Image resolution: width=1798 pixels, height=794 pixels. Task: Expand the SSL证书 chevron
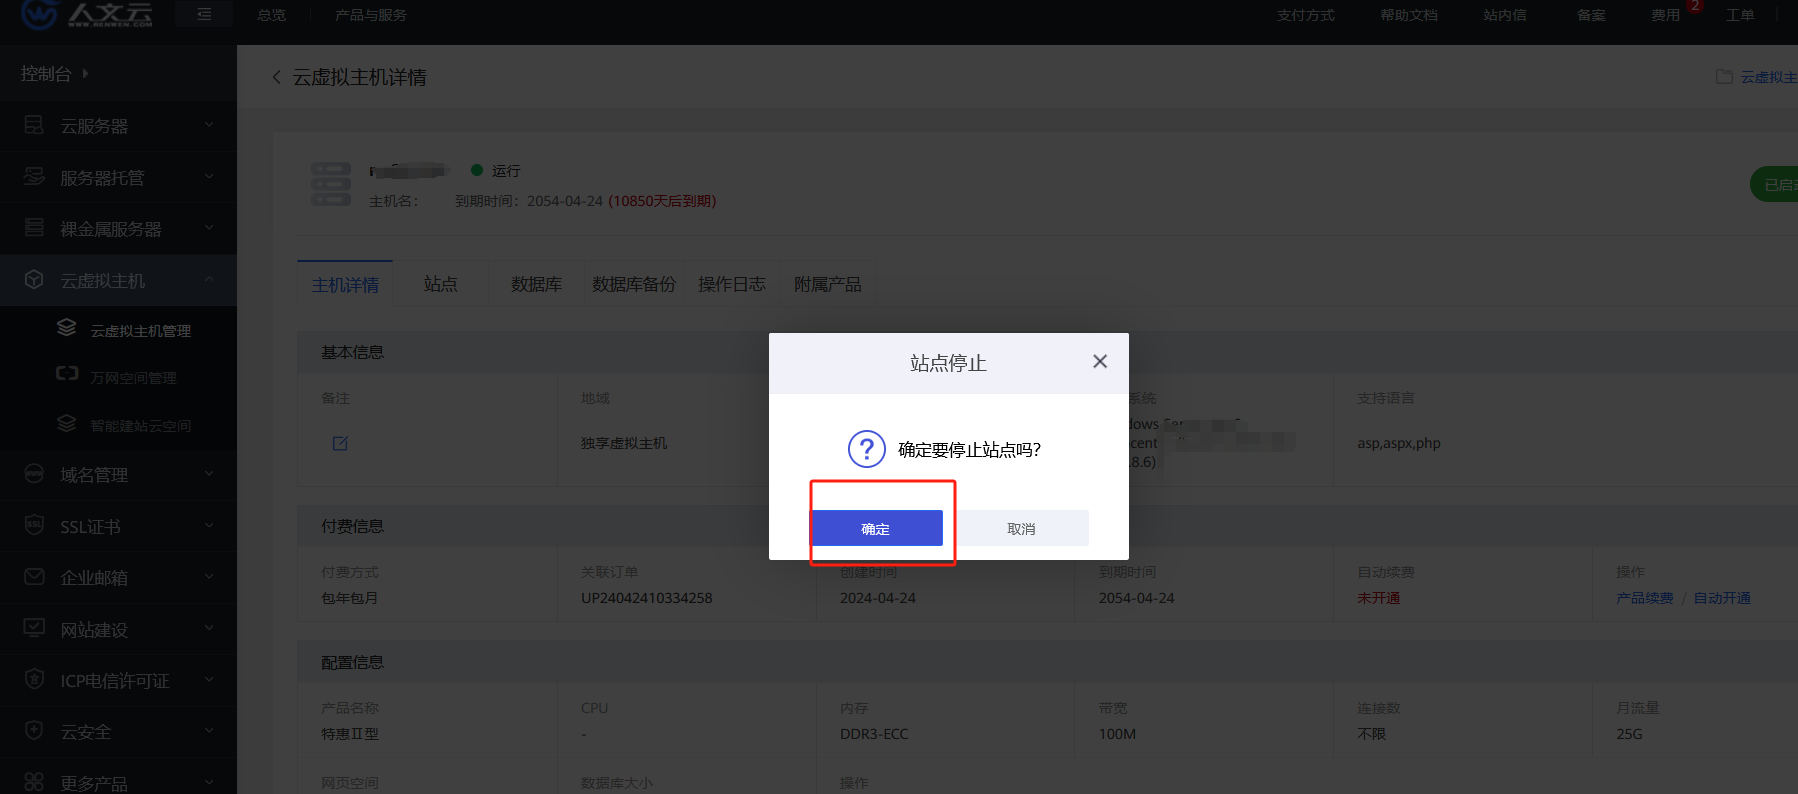209,525
